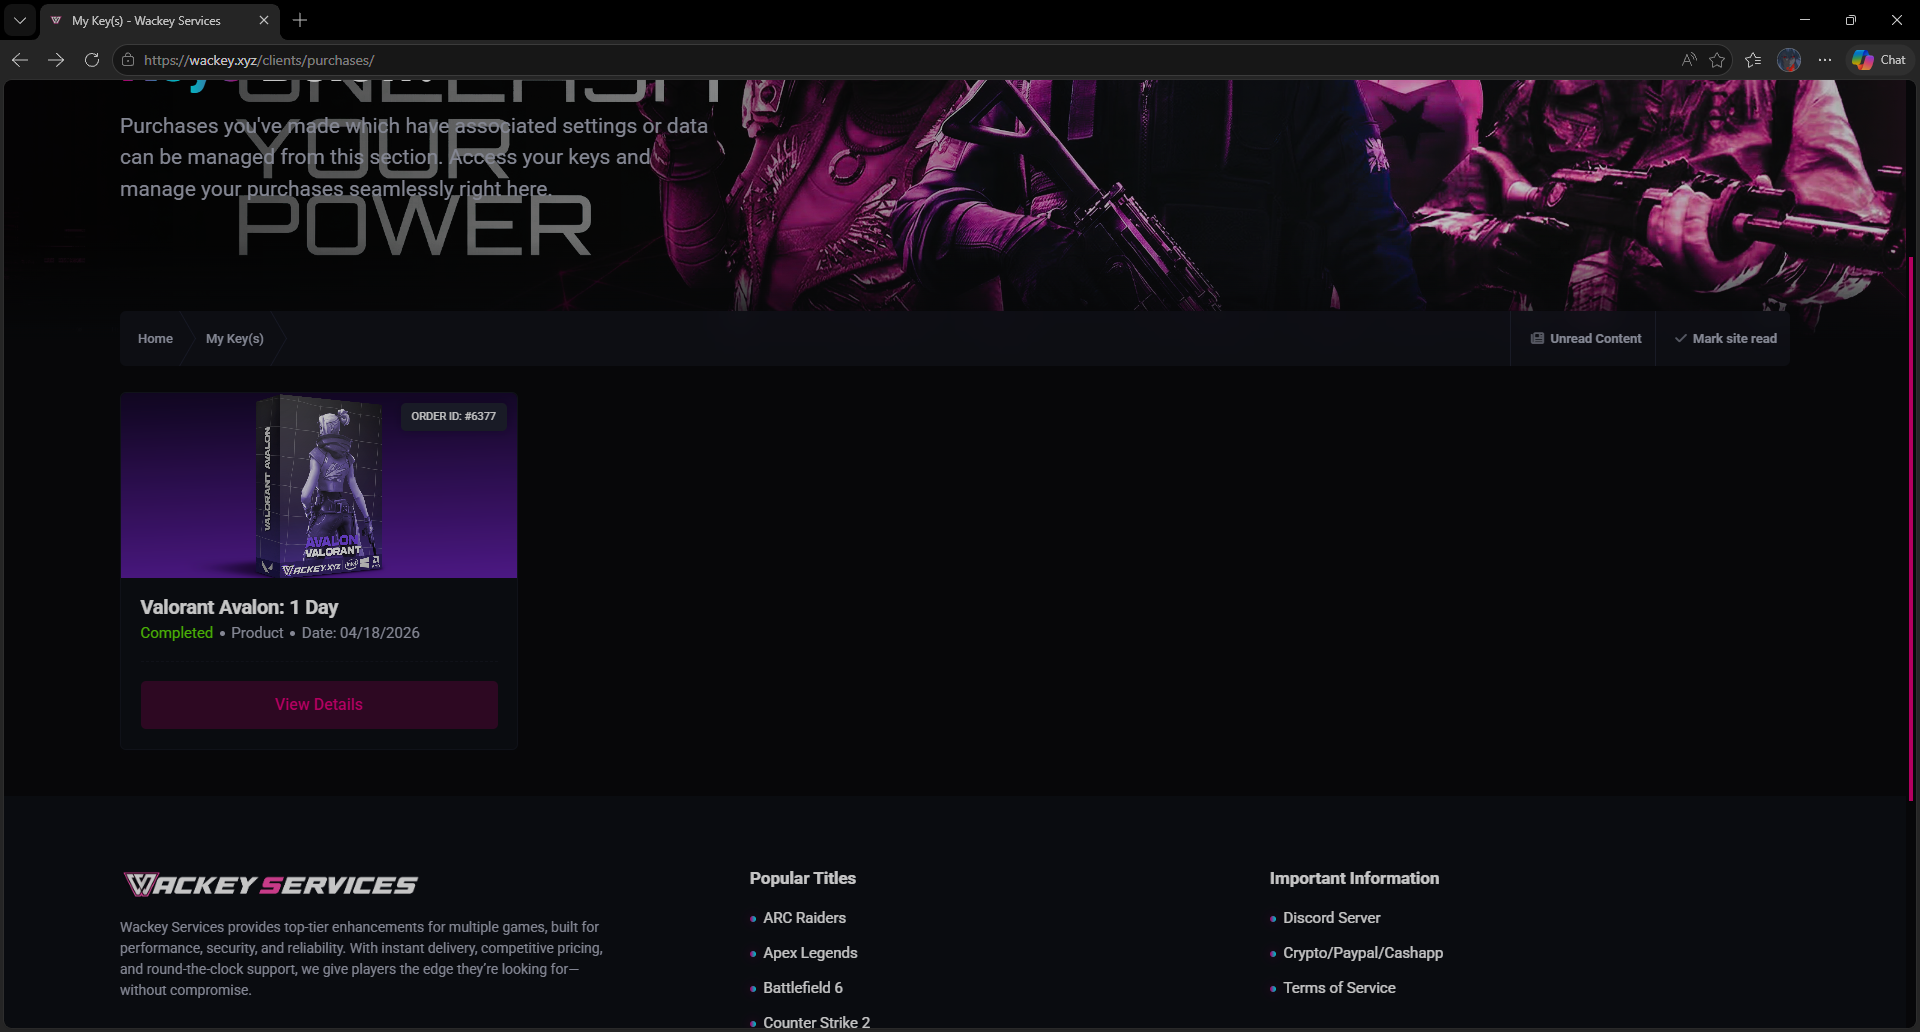Click Mark site read
Image resolution: width=1920 pixels, height=1032 pixels.
1726,339
